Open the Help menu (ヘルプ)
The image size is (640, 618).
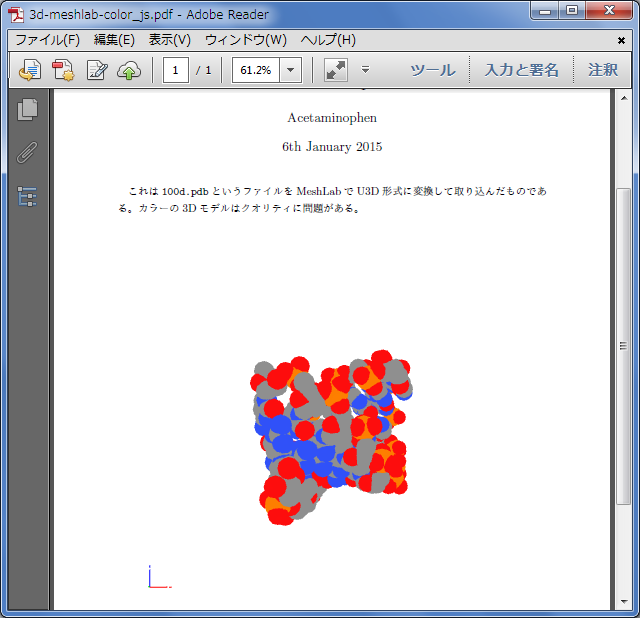328,40
